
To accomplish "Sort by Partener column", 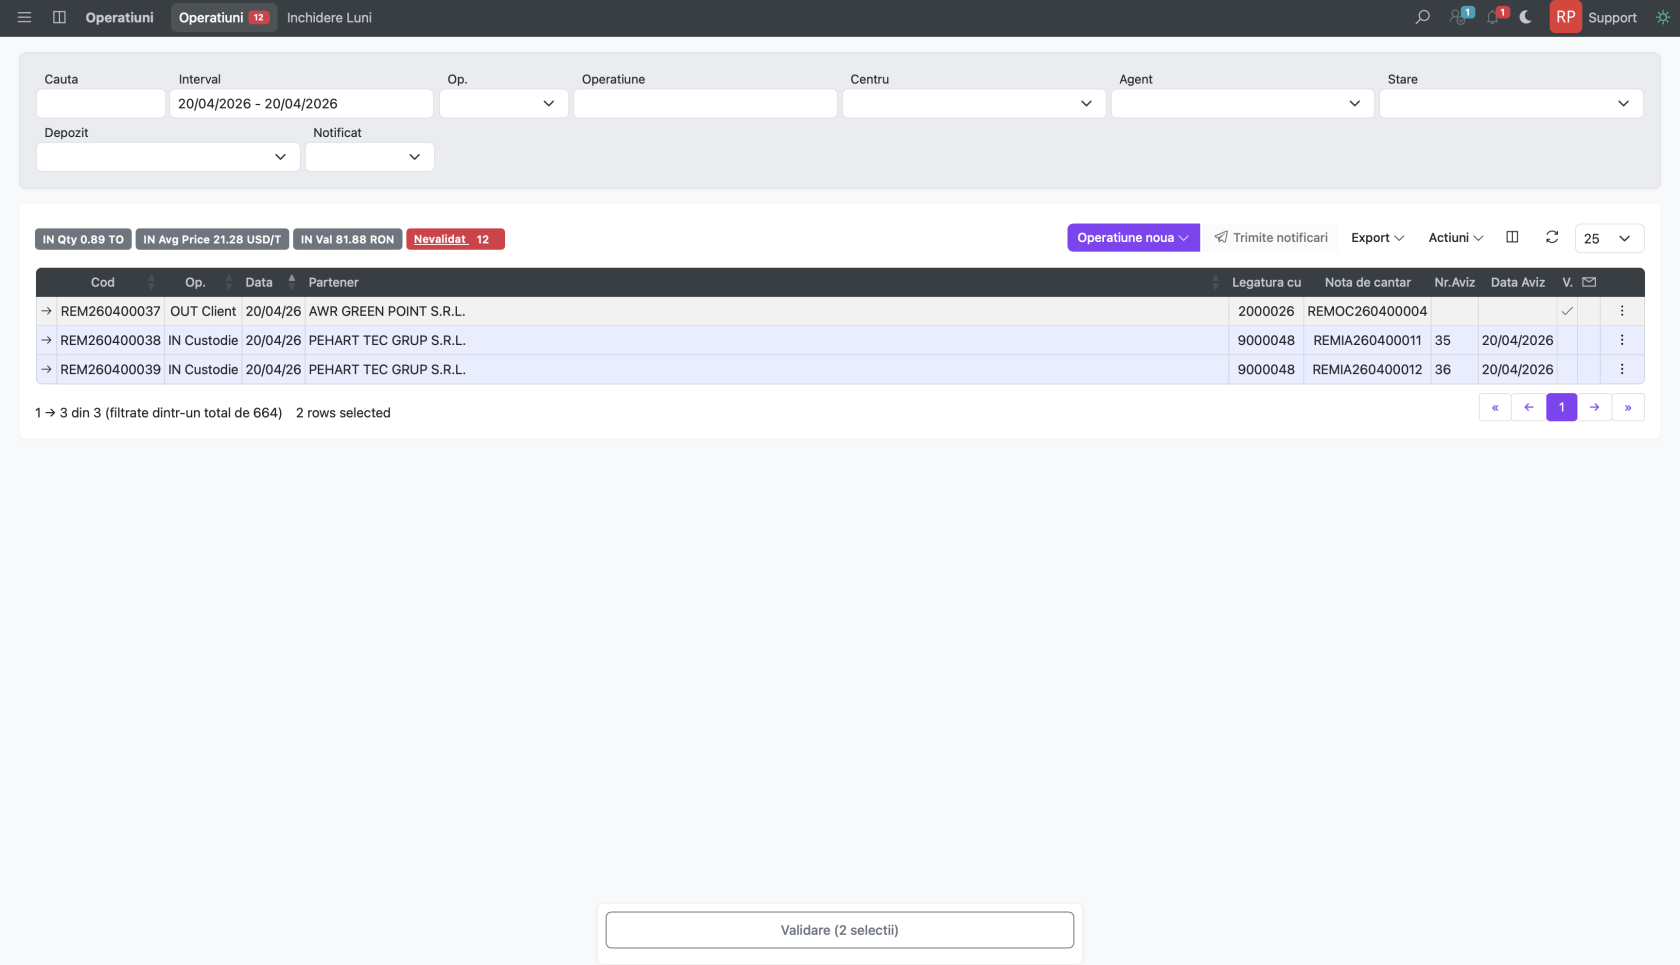I will (765, 282).
